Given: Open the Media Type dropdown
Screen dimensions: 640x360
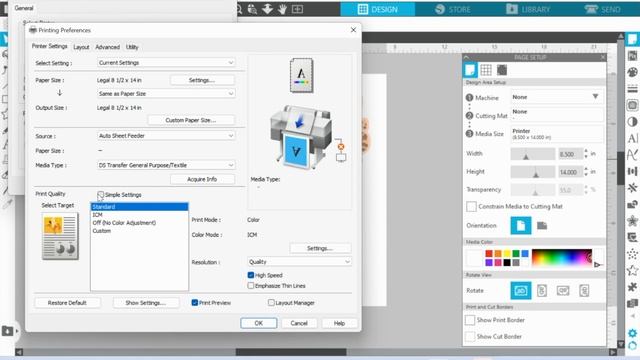Looking at the screenshot, I should [x=166, y=165].
